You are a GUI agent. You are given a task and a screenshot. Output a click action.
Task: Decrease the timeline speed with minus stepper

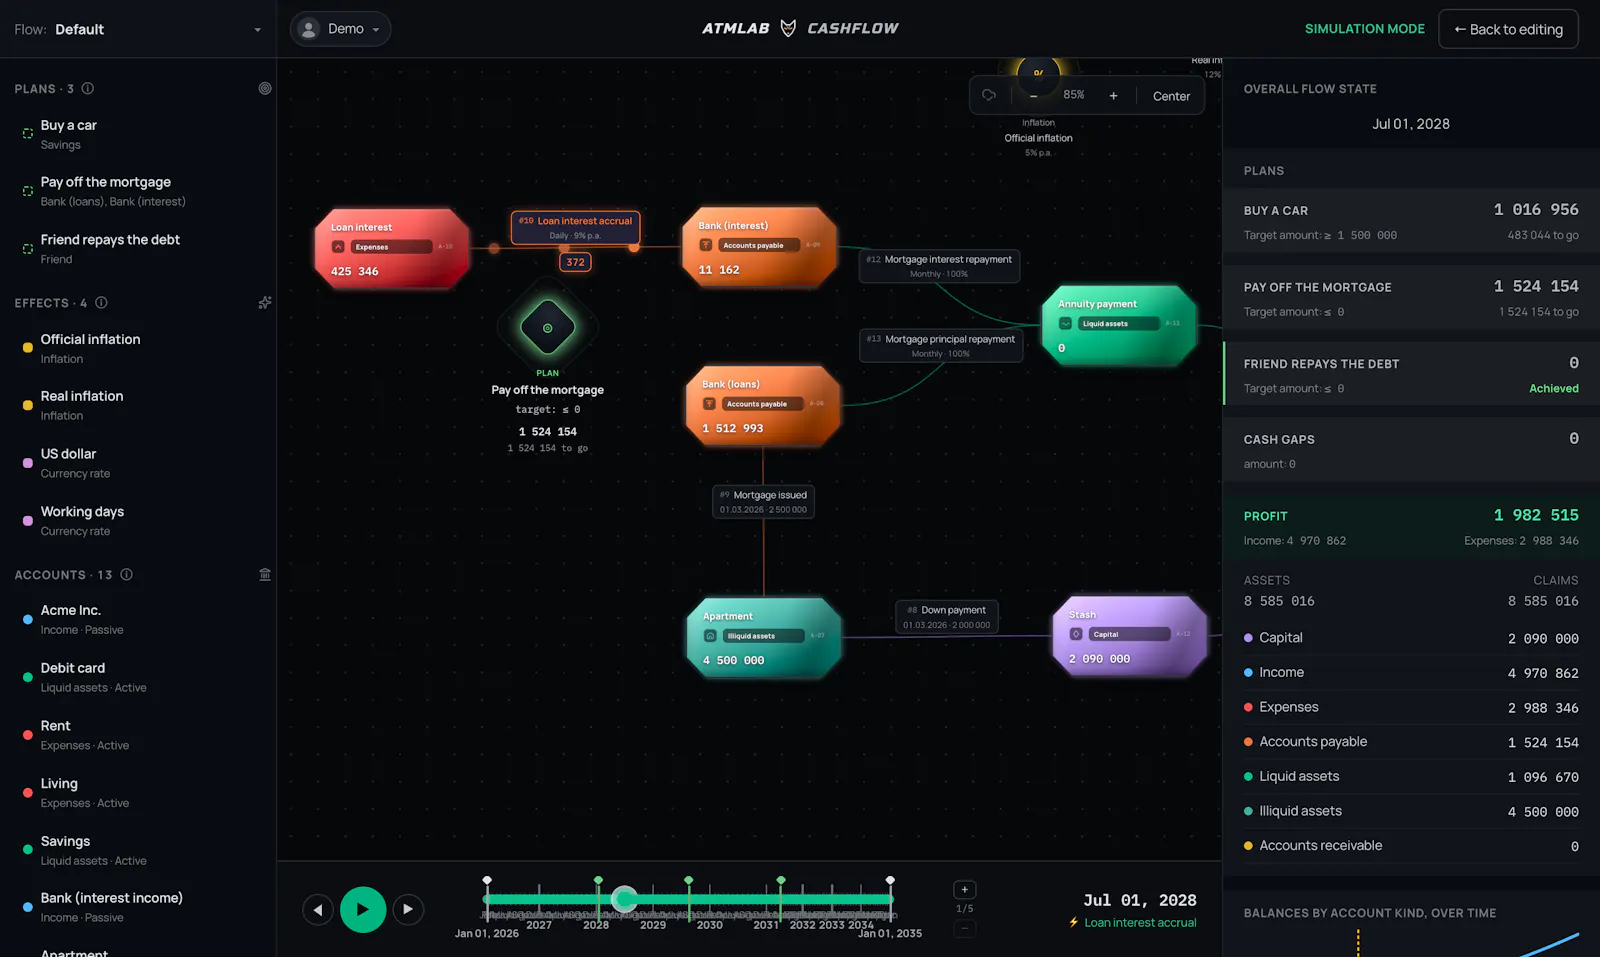click(x=965, y=928)
